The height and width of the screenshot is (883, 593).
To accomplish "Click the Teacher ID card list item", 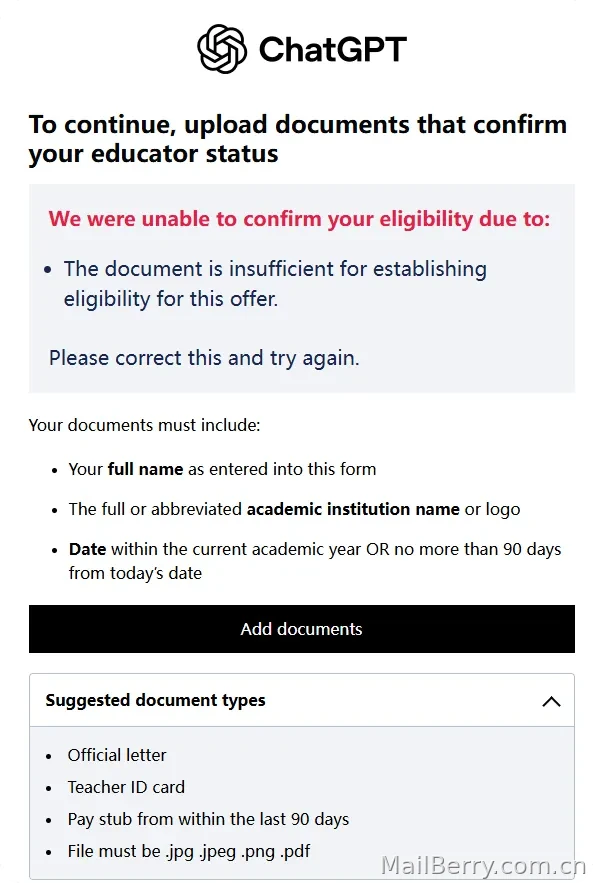I will coord(126,787).
